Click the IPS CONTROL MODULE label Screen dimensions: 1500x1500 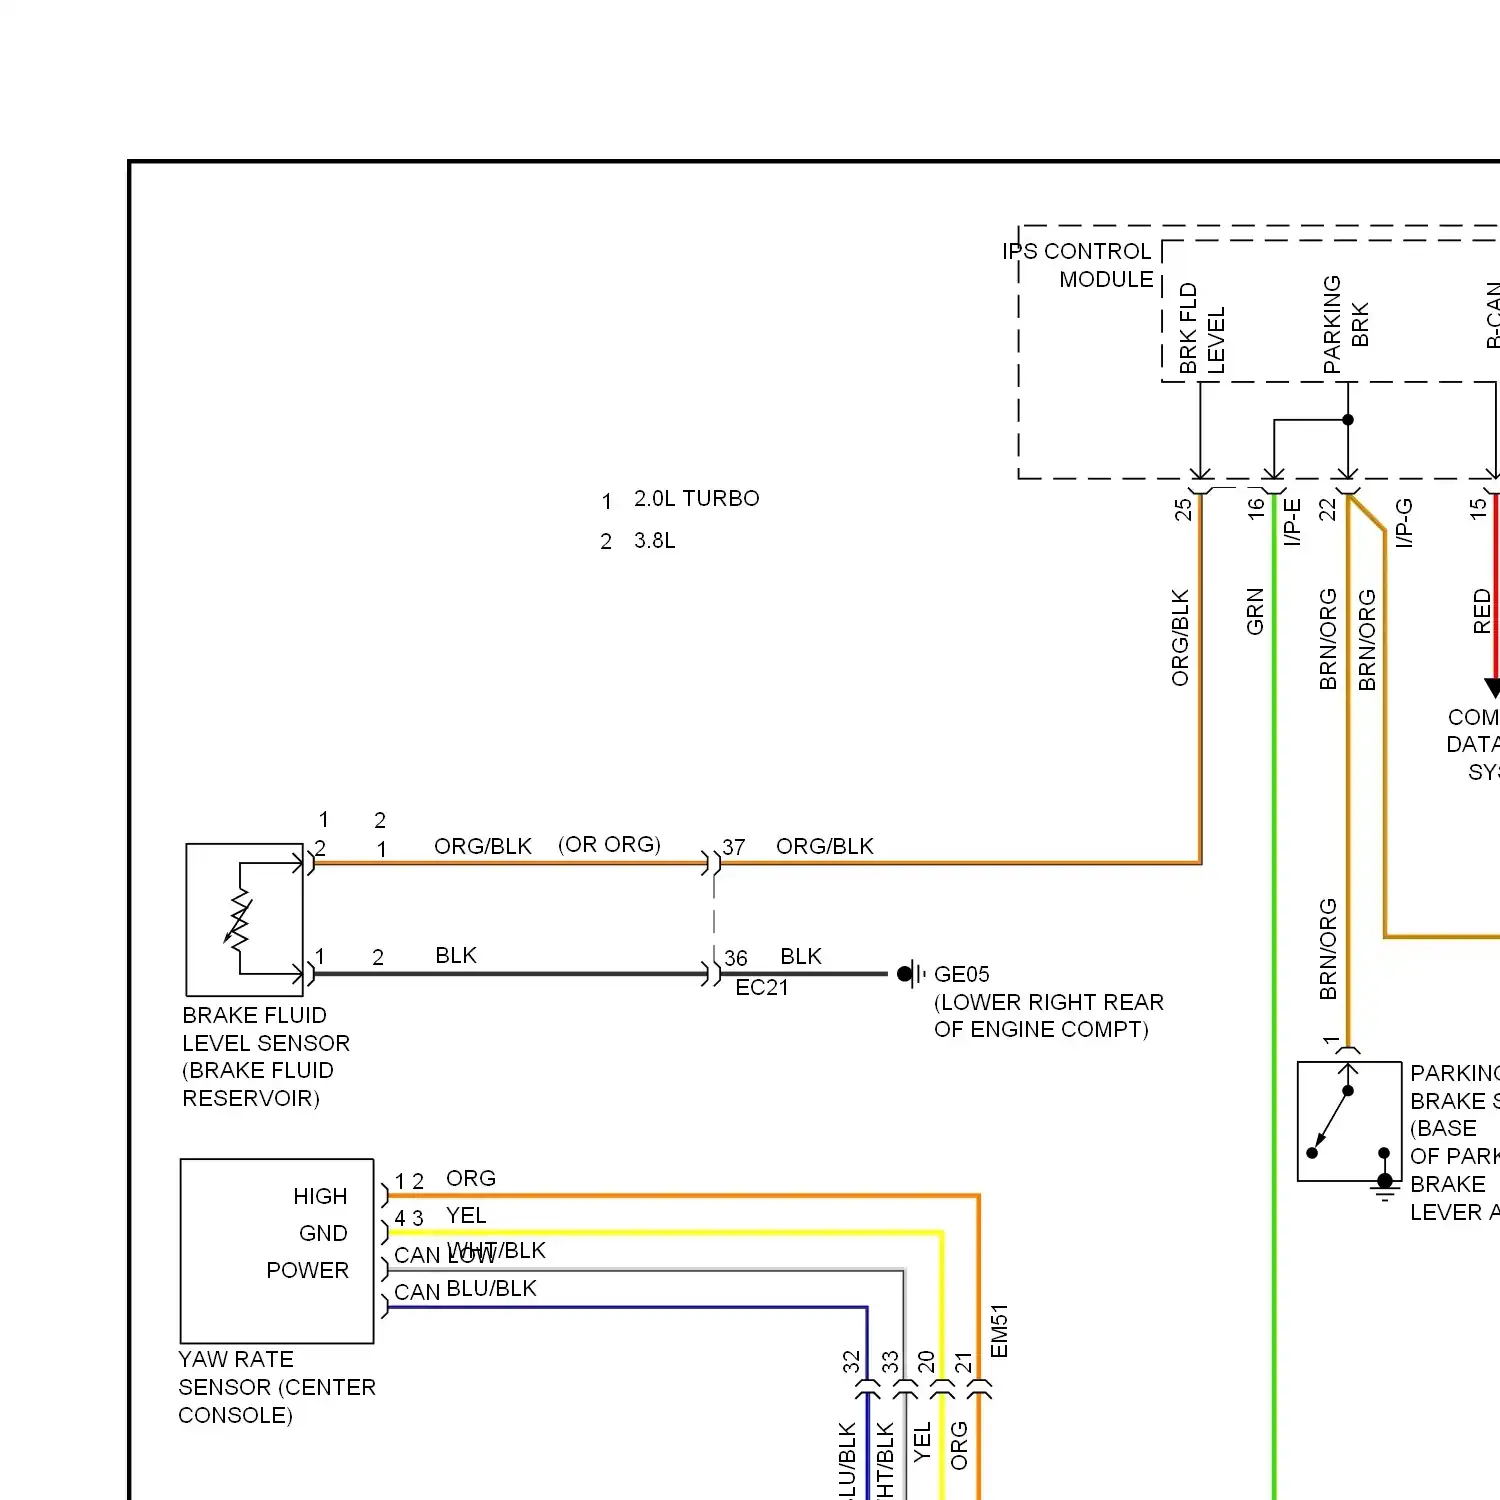tap(1078, 265)
